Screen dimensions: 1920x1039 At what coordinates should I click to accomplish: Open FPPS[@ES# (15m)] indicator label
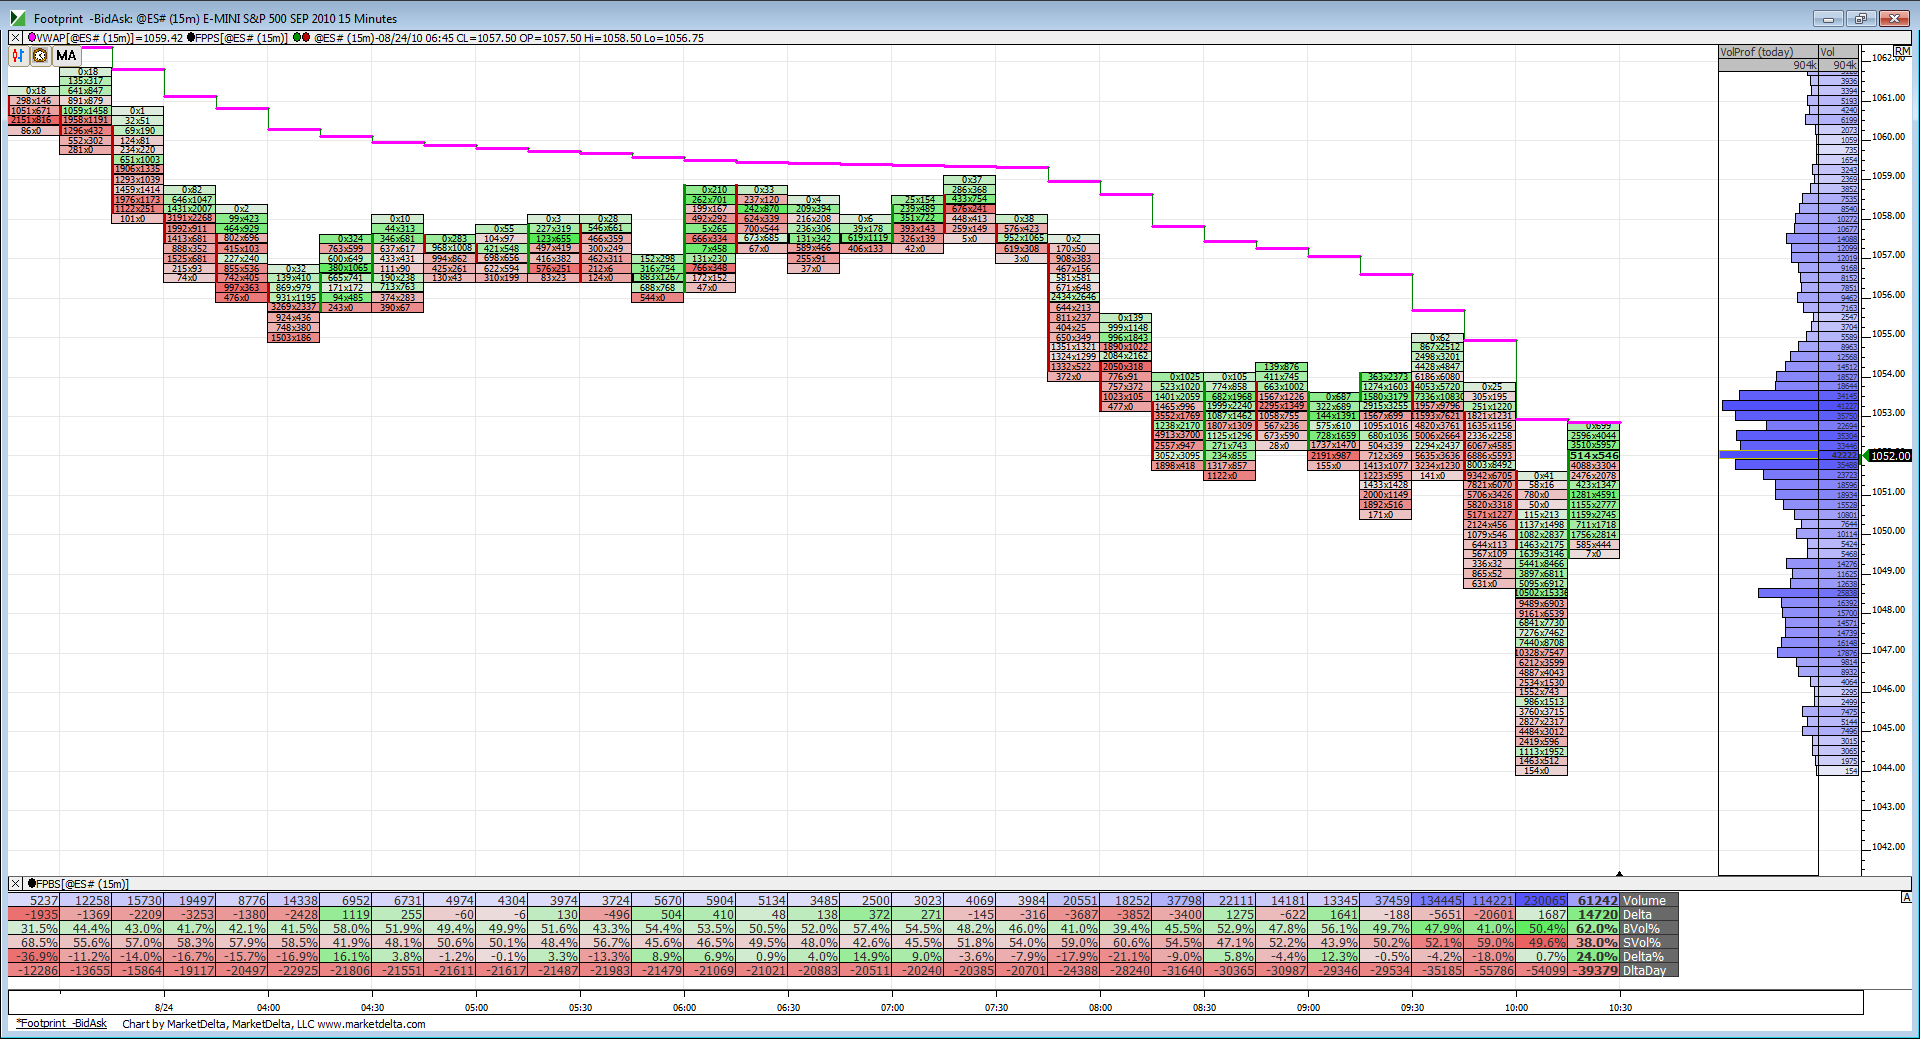point(241,38)
